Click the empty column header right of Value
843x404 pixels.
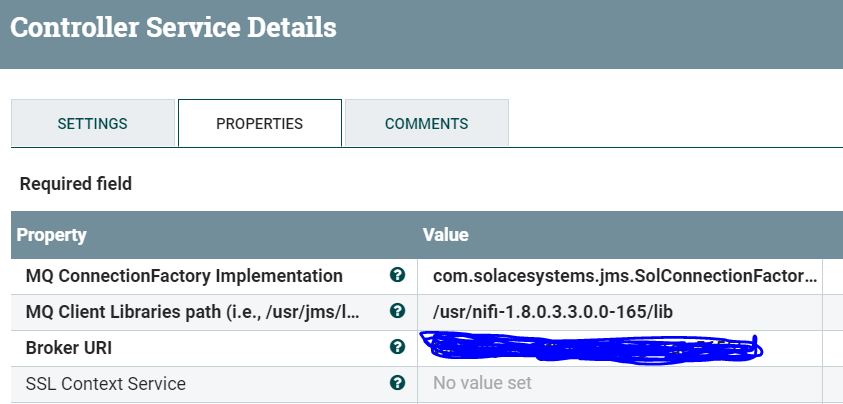832,235
